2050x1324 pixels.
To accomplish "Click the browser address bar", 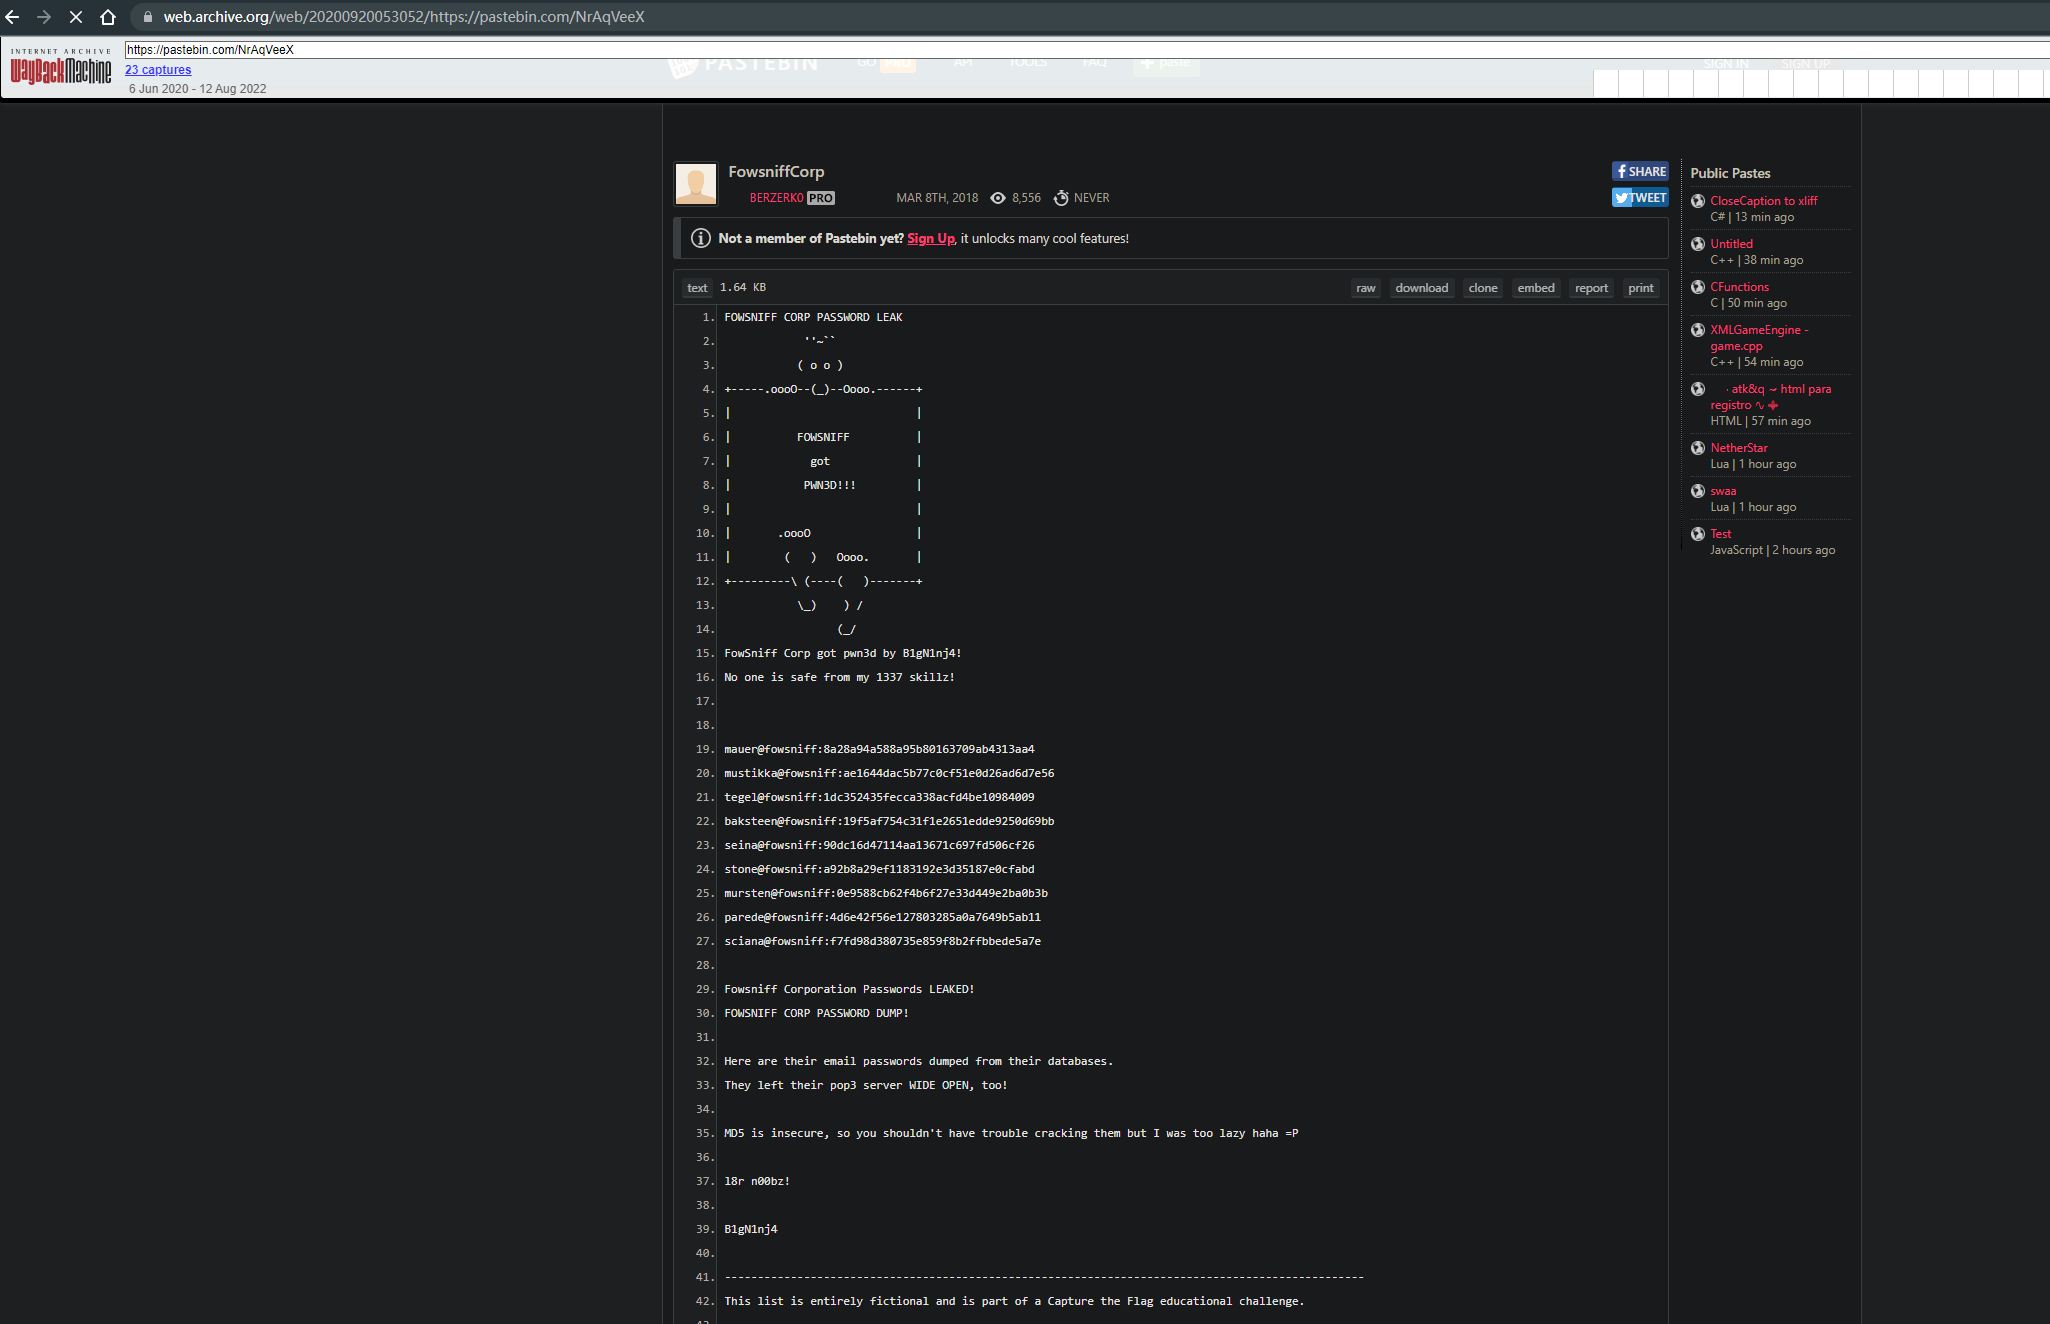I will (x=1090, y=17).
